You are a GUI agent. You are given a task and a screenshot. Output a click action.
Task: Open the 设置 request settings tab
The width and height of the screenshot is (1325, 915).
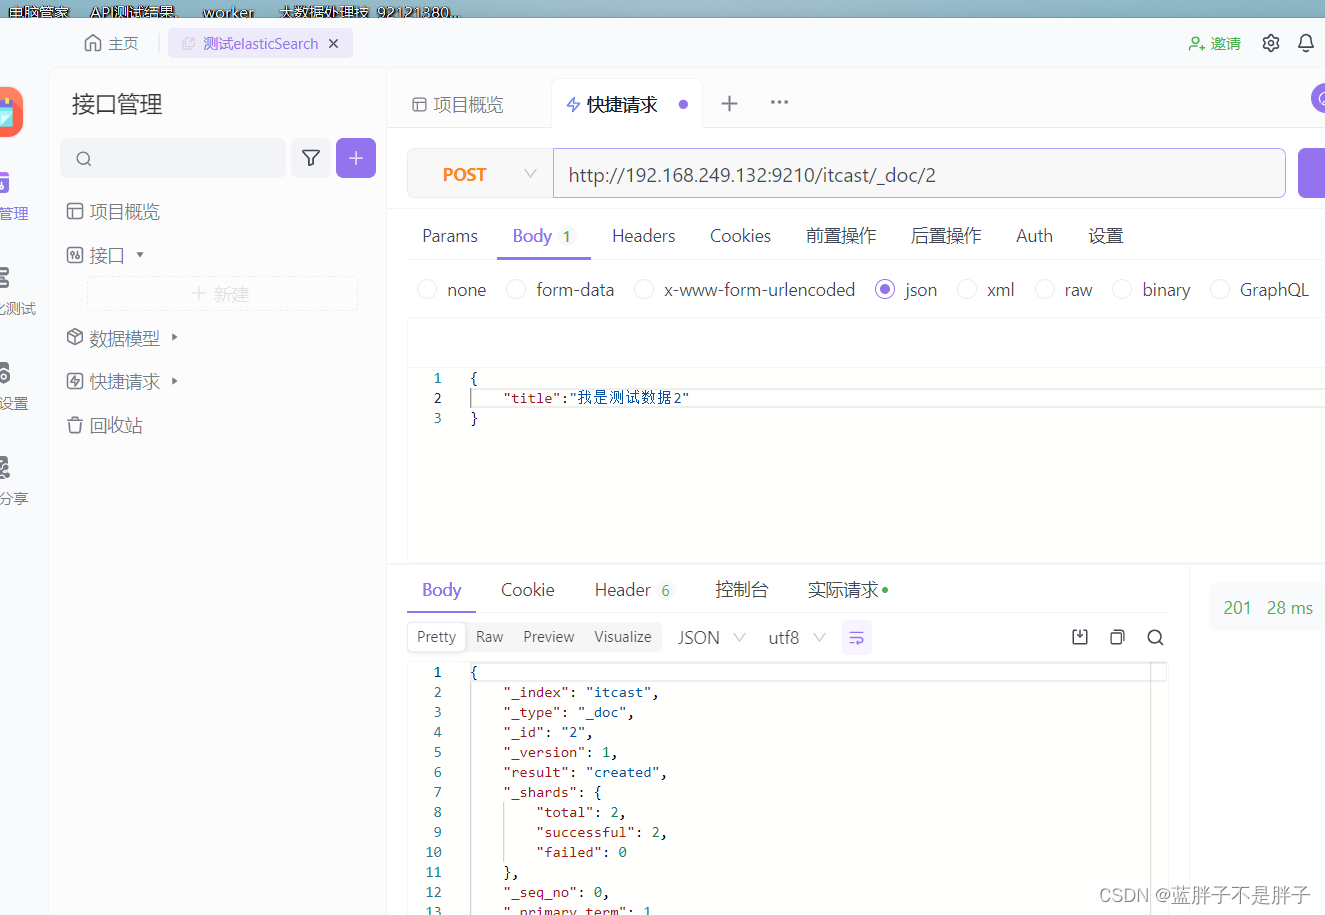coord(1106,236)
